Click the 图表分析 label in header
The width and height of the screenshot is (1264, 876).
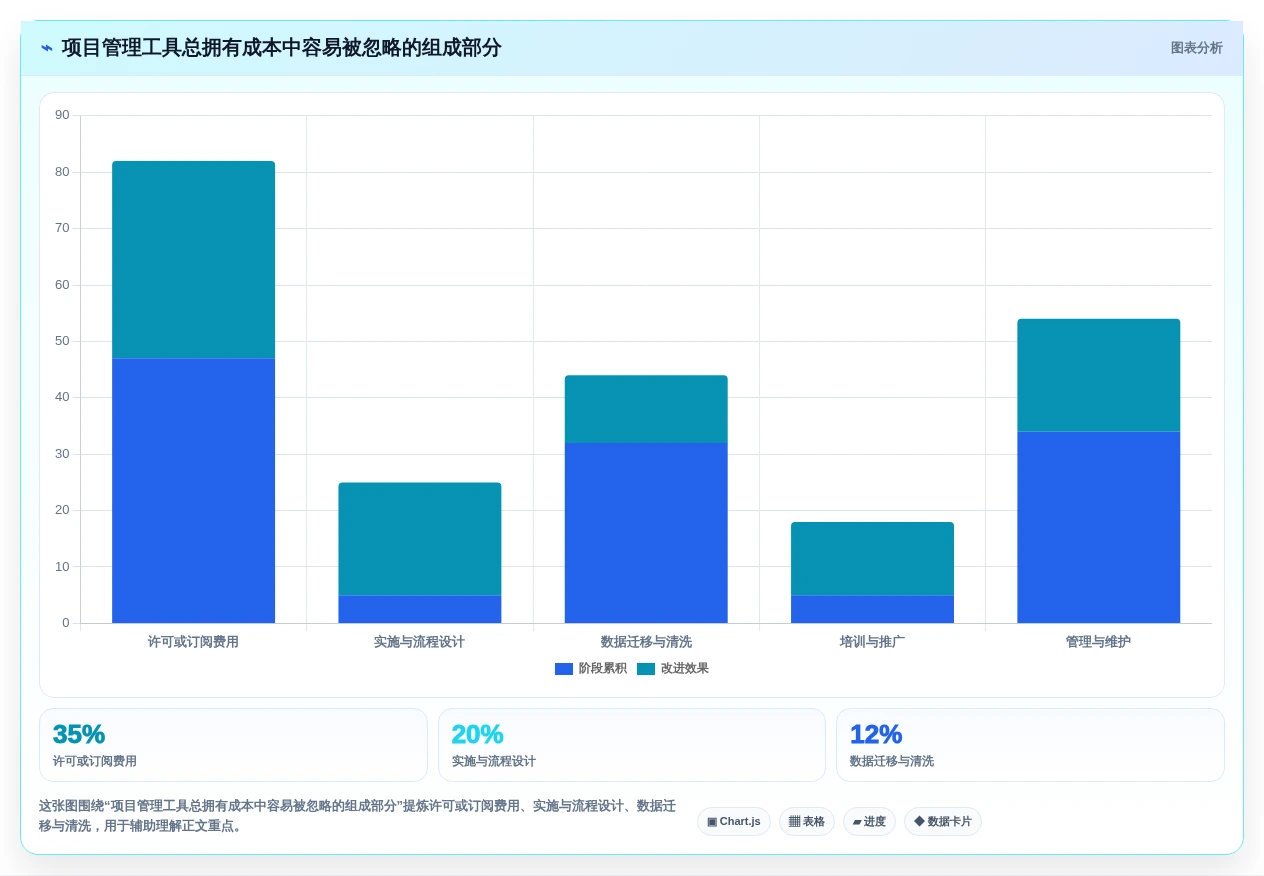[x=1197, y=48]
